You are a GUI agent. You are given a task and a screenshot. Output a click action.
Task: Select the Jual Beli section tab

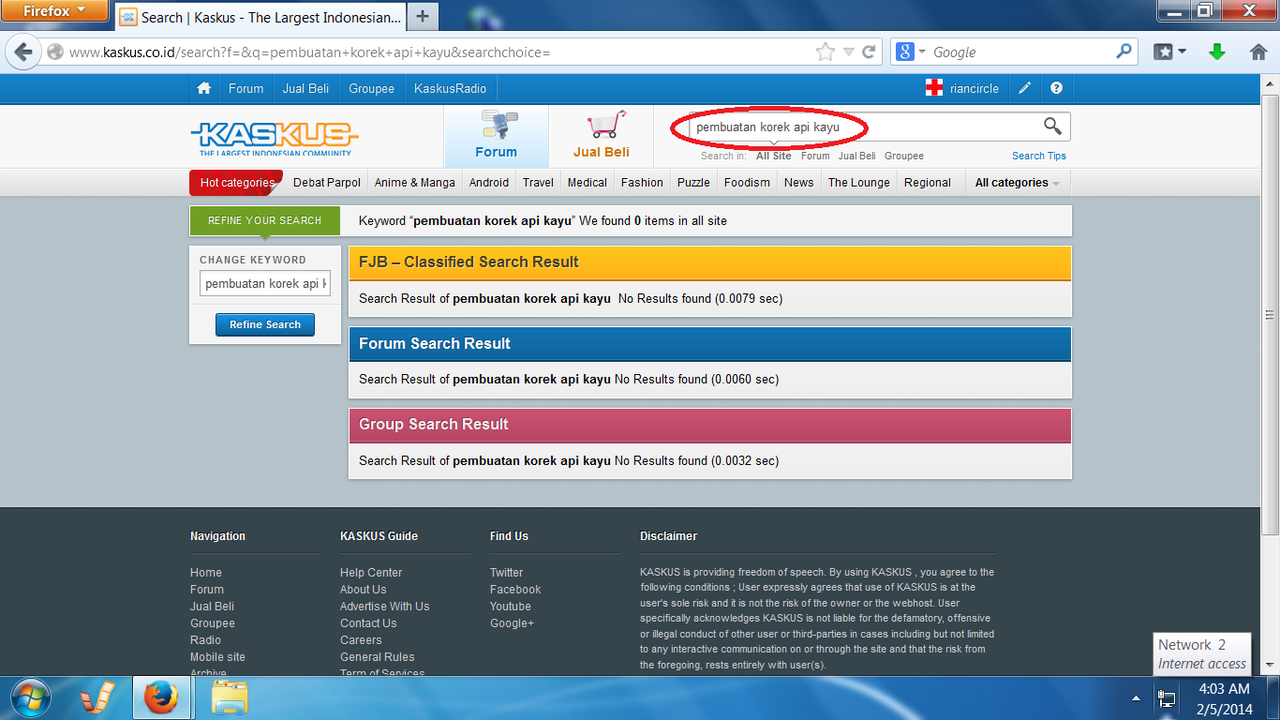[x=601, y=136]
